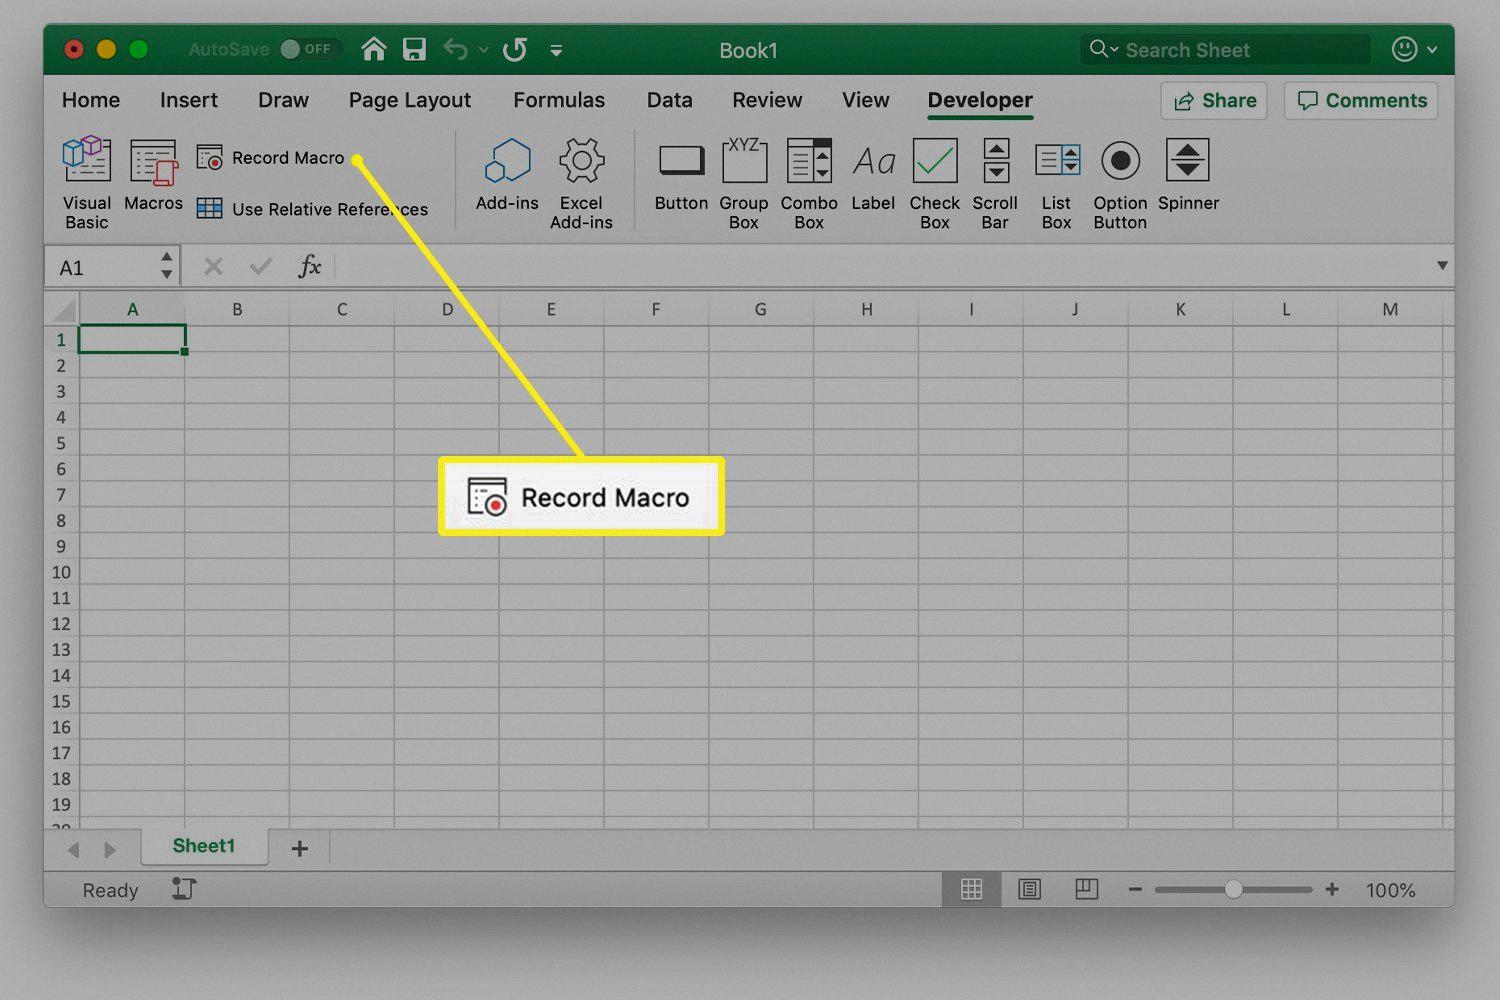Toggle Use Relative References
The image size is (1500, 1000).
(312, 209)
